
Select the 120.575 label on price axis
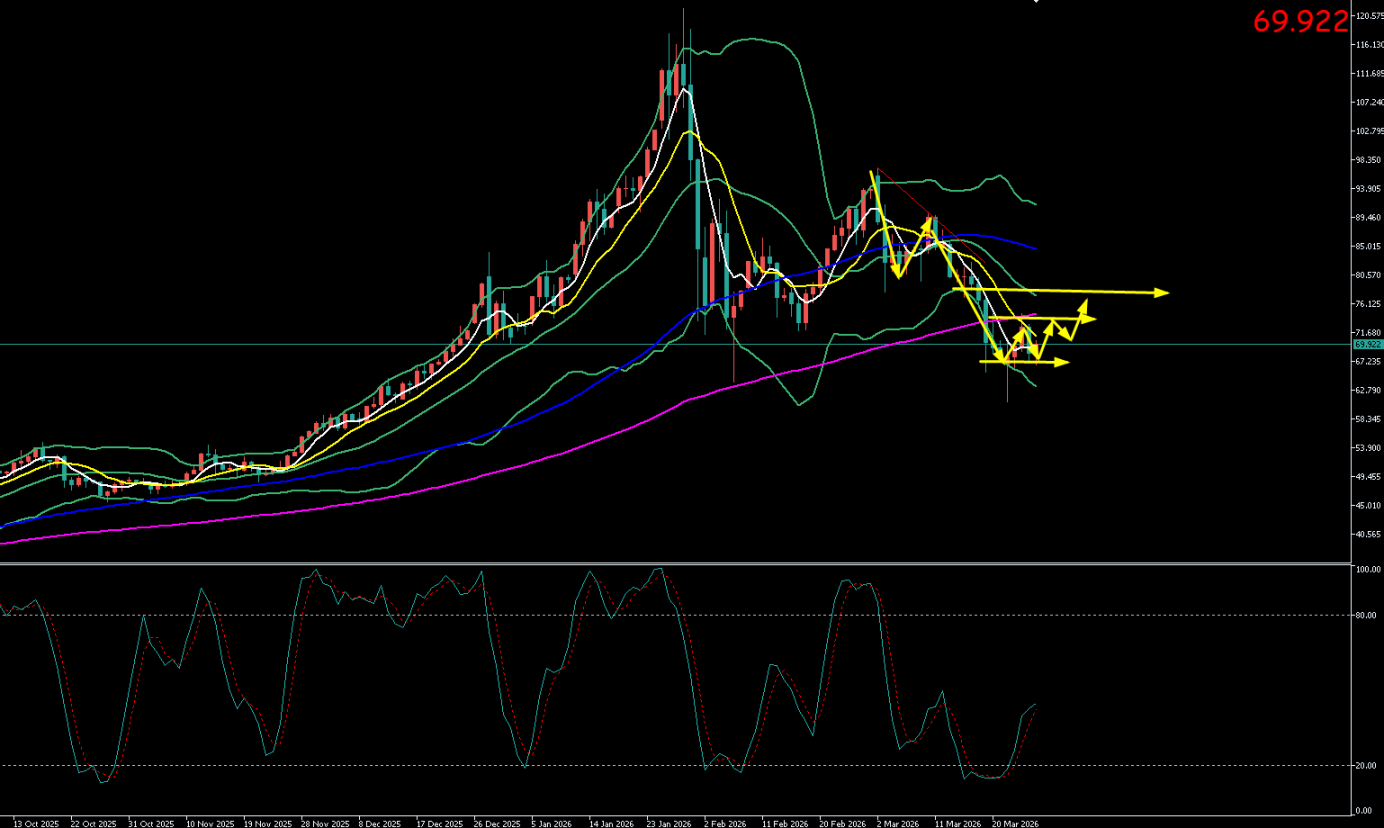(x=1367, y=16)
